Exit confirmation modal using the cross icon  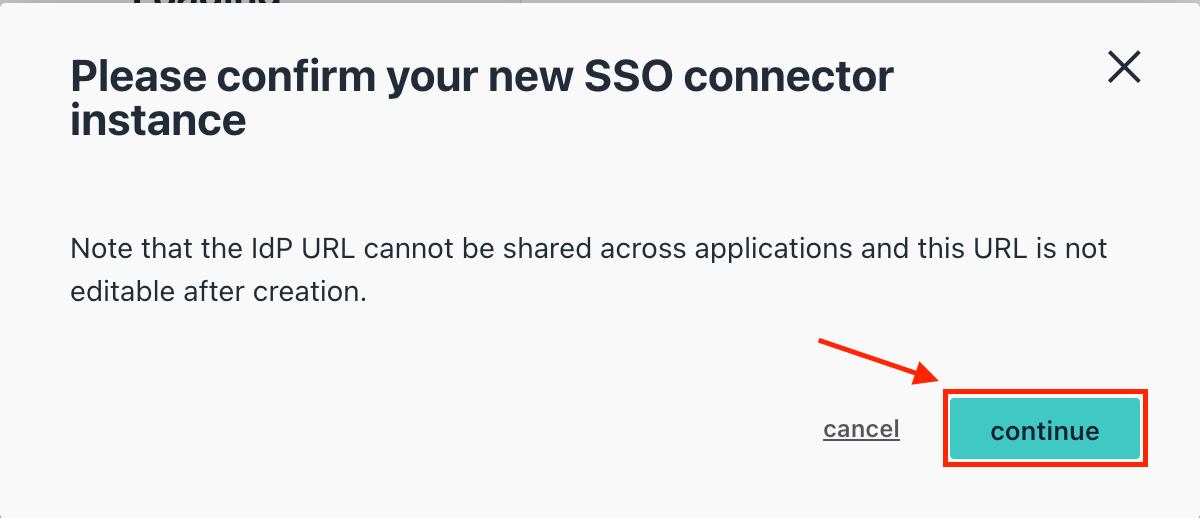pos(1125,67)
